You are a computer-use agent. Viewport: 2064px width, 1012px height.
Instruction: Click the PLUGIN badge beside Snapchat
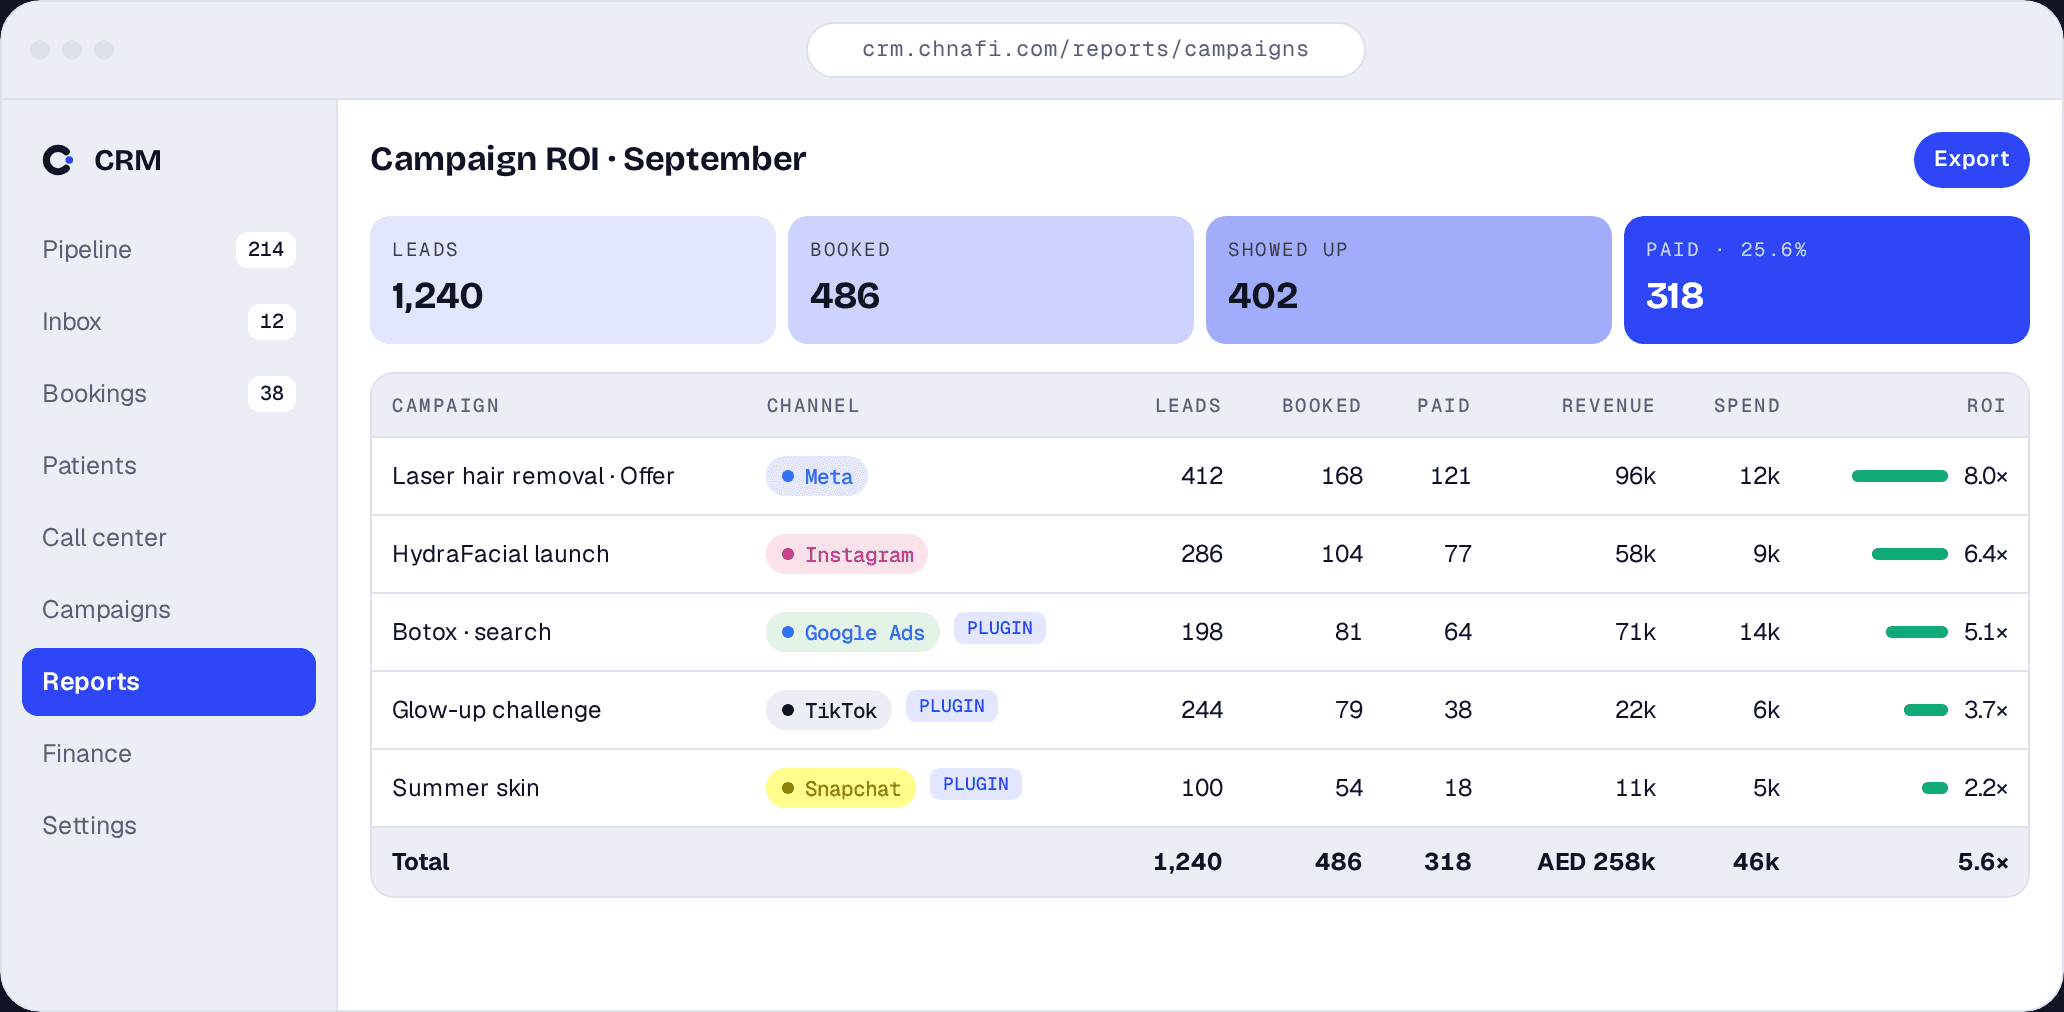pos(976,784)
